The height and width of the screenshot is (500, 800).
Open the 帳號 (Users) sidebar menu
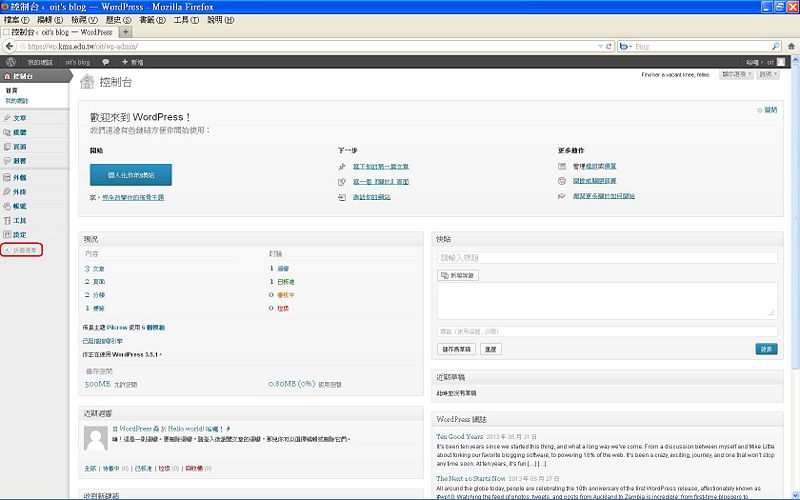(x=20, y=206)
